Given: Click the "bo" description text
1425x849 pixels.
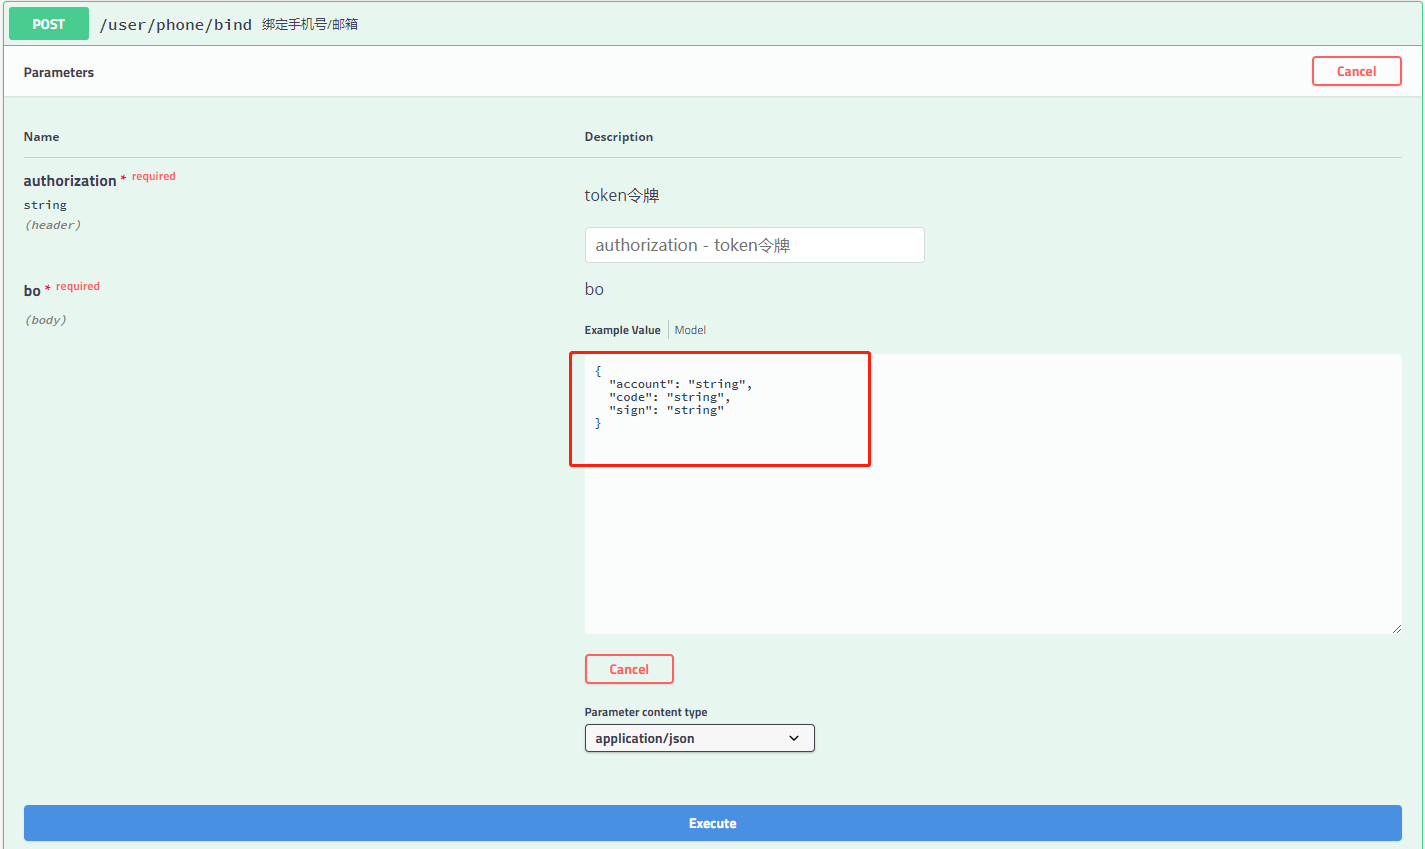Looking at the screenshot, I should click(x=594, y=289).
